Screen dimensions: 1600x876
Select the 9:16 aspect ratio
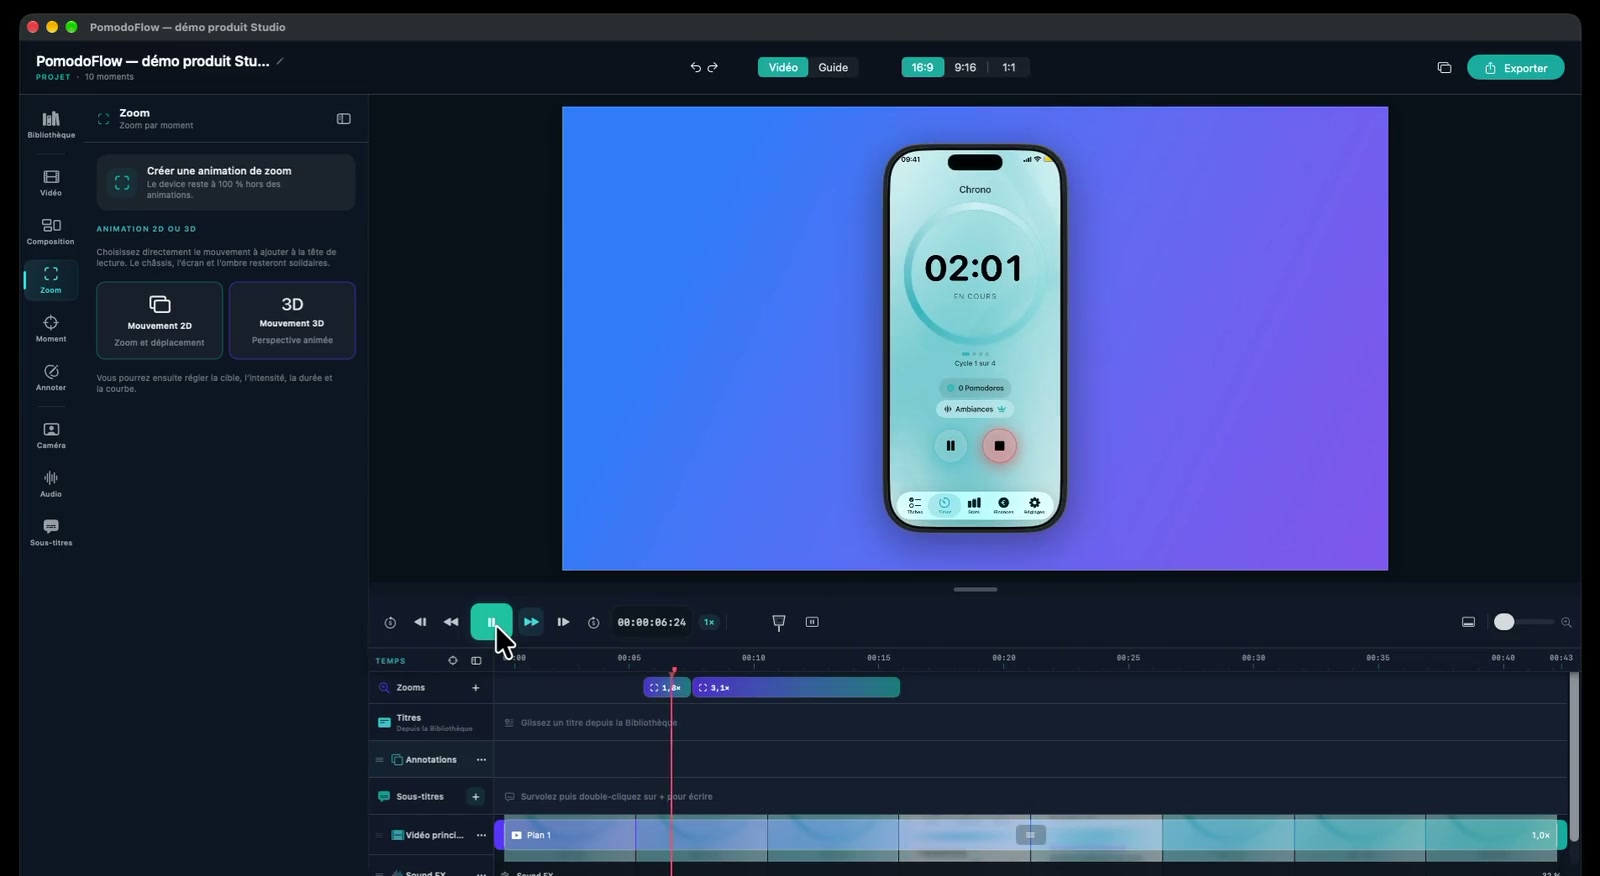(x=965, y=67)
